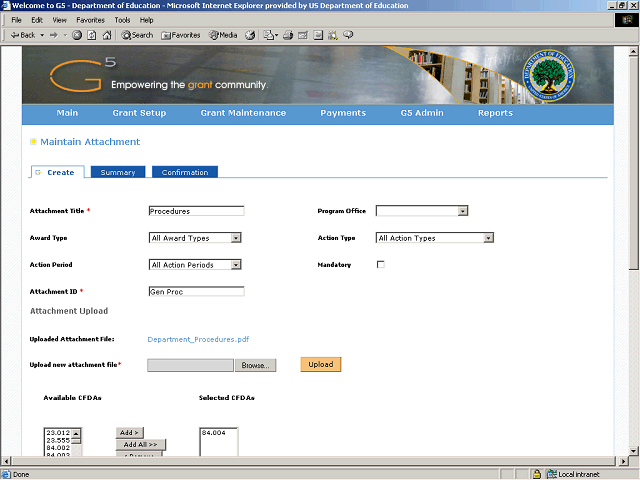Switch to the Summary tab
The height and width of the screenshot is (480, 640).
pyautogui.click(x=118, y=172)
